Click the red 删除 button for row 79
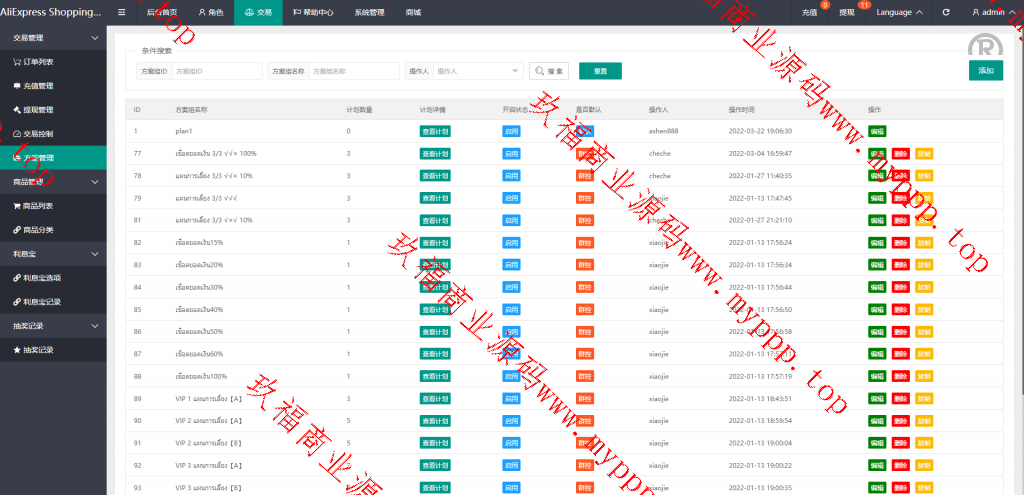1024x495 pixels. pyautogui.click(x=900, y=198)
